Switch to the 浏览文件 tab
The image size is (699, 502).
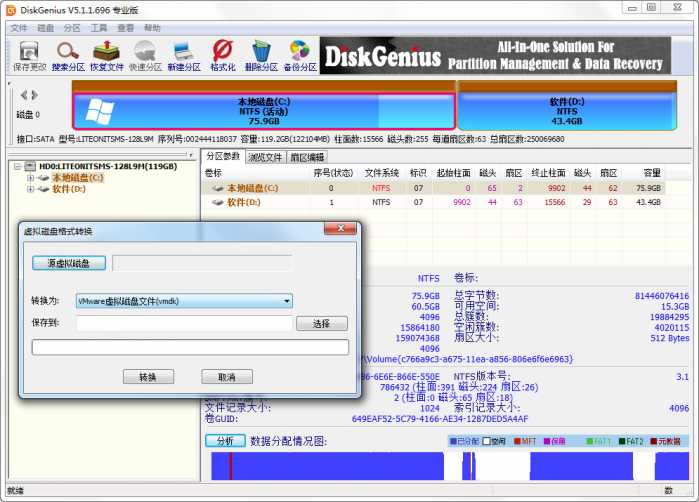265,157
